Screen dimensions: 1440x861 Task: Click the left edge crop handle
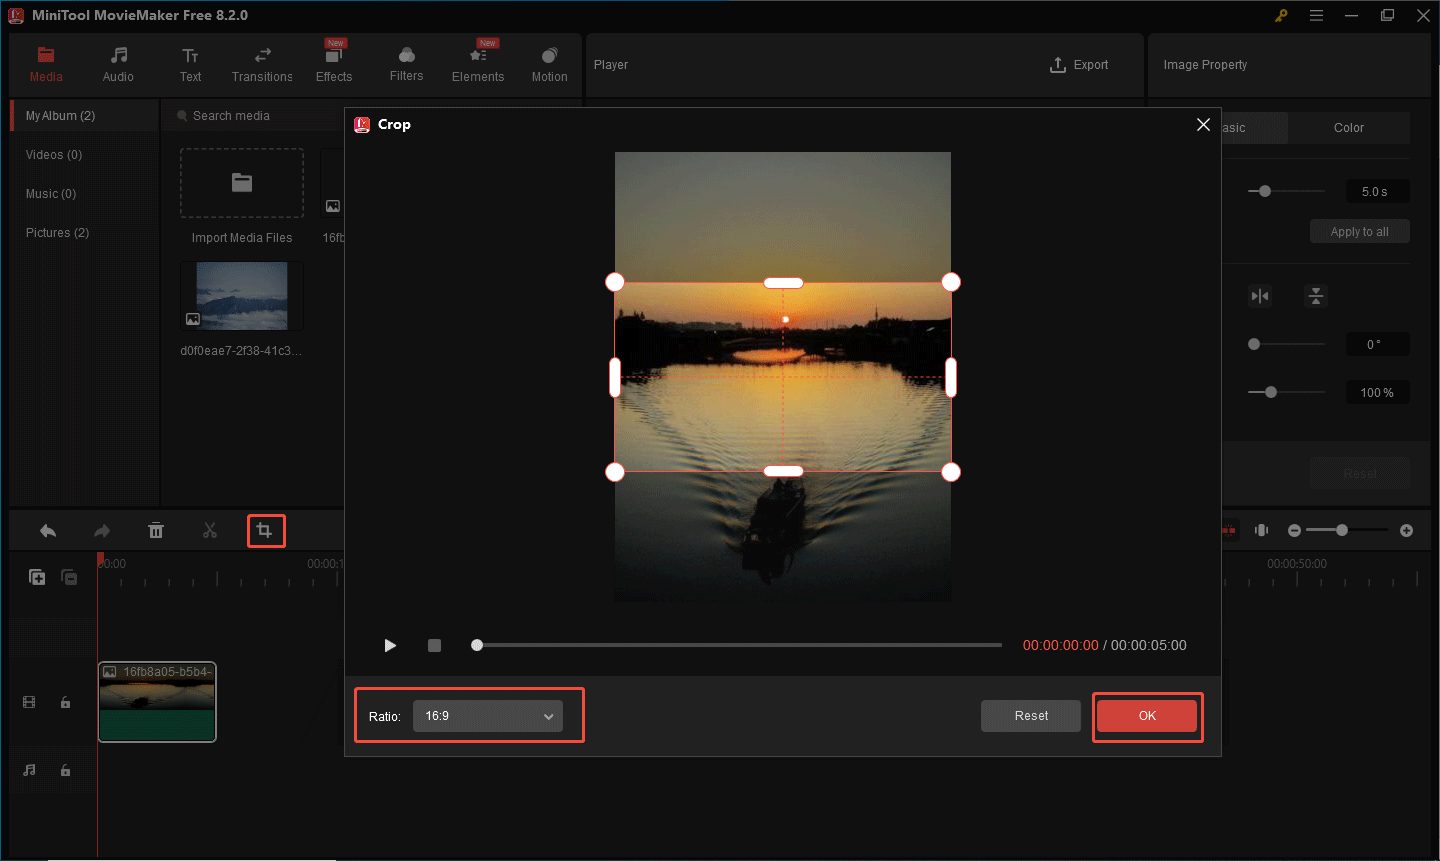(615, 377)
